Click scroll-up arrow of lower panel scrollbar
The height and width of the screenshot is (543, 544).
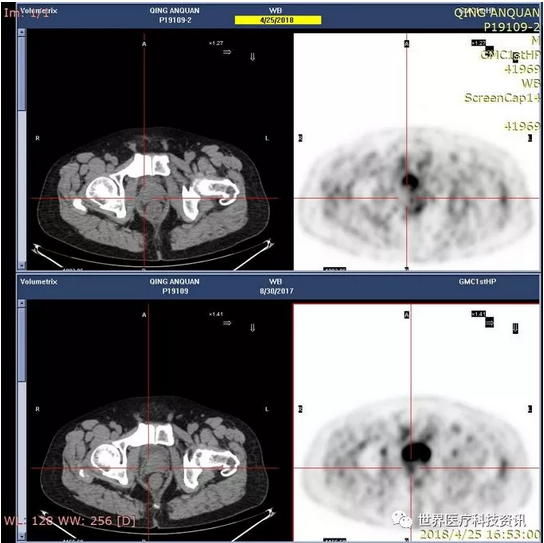(22, 303)
